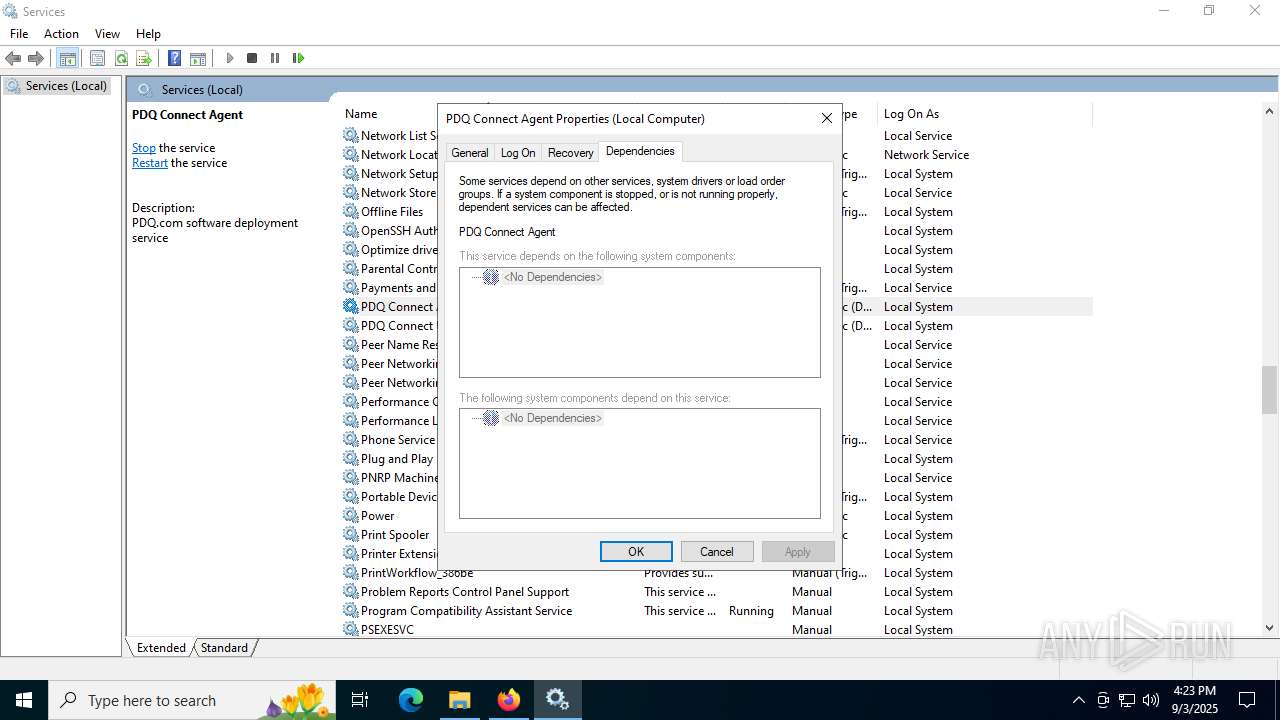This screenshot has width=1280, height=720.
Task: Switch to the General tab
Action: (x=470, y=153)
